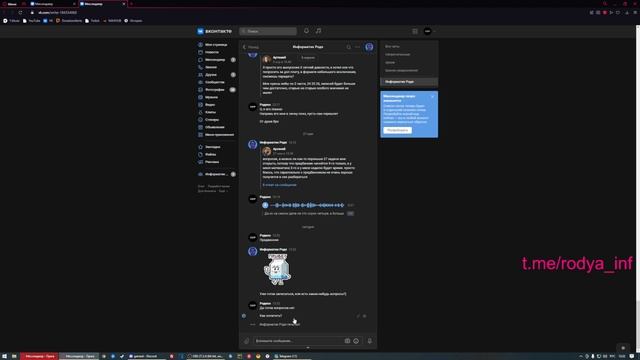
Task: Reload the page in the browser
Action: click(x=20, y=13)
